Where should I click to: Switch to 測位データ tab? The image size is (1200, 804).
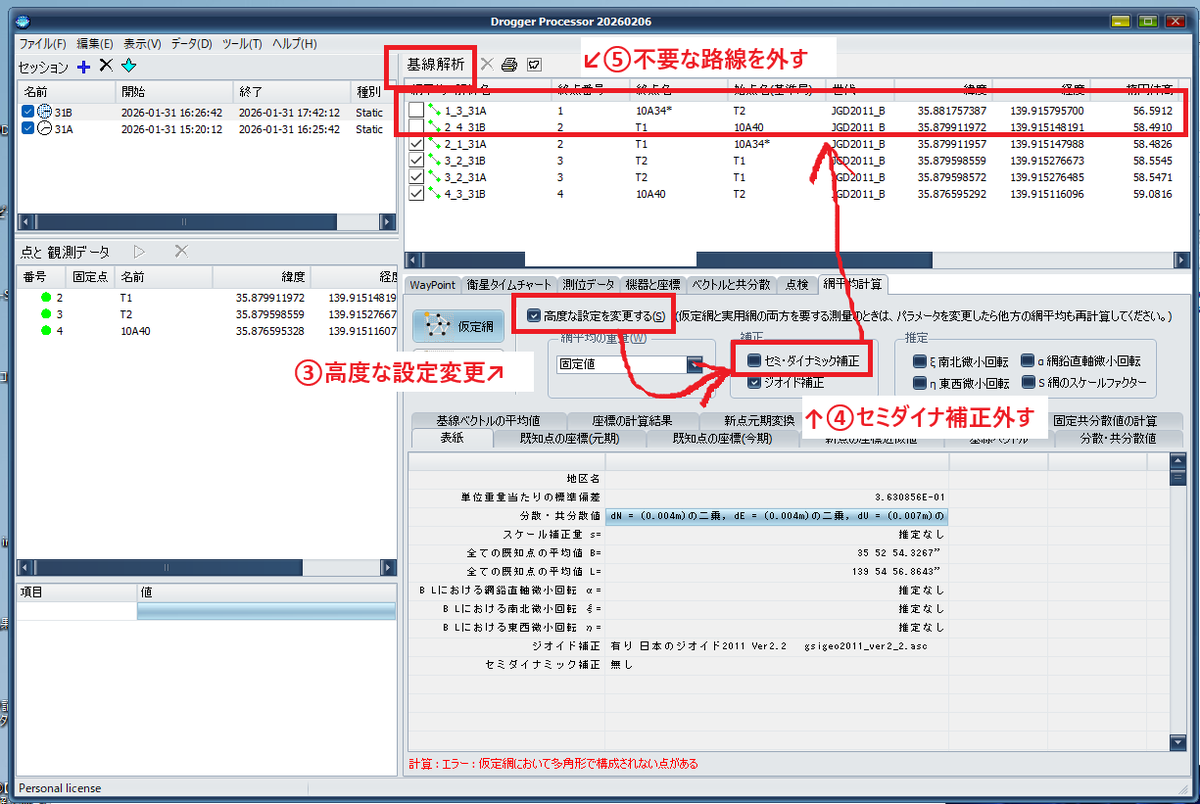pos(588,285)
